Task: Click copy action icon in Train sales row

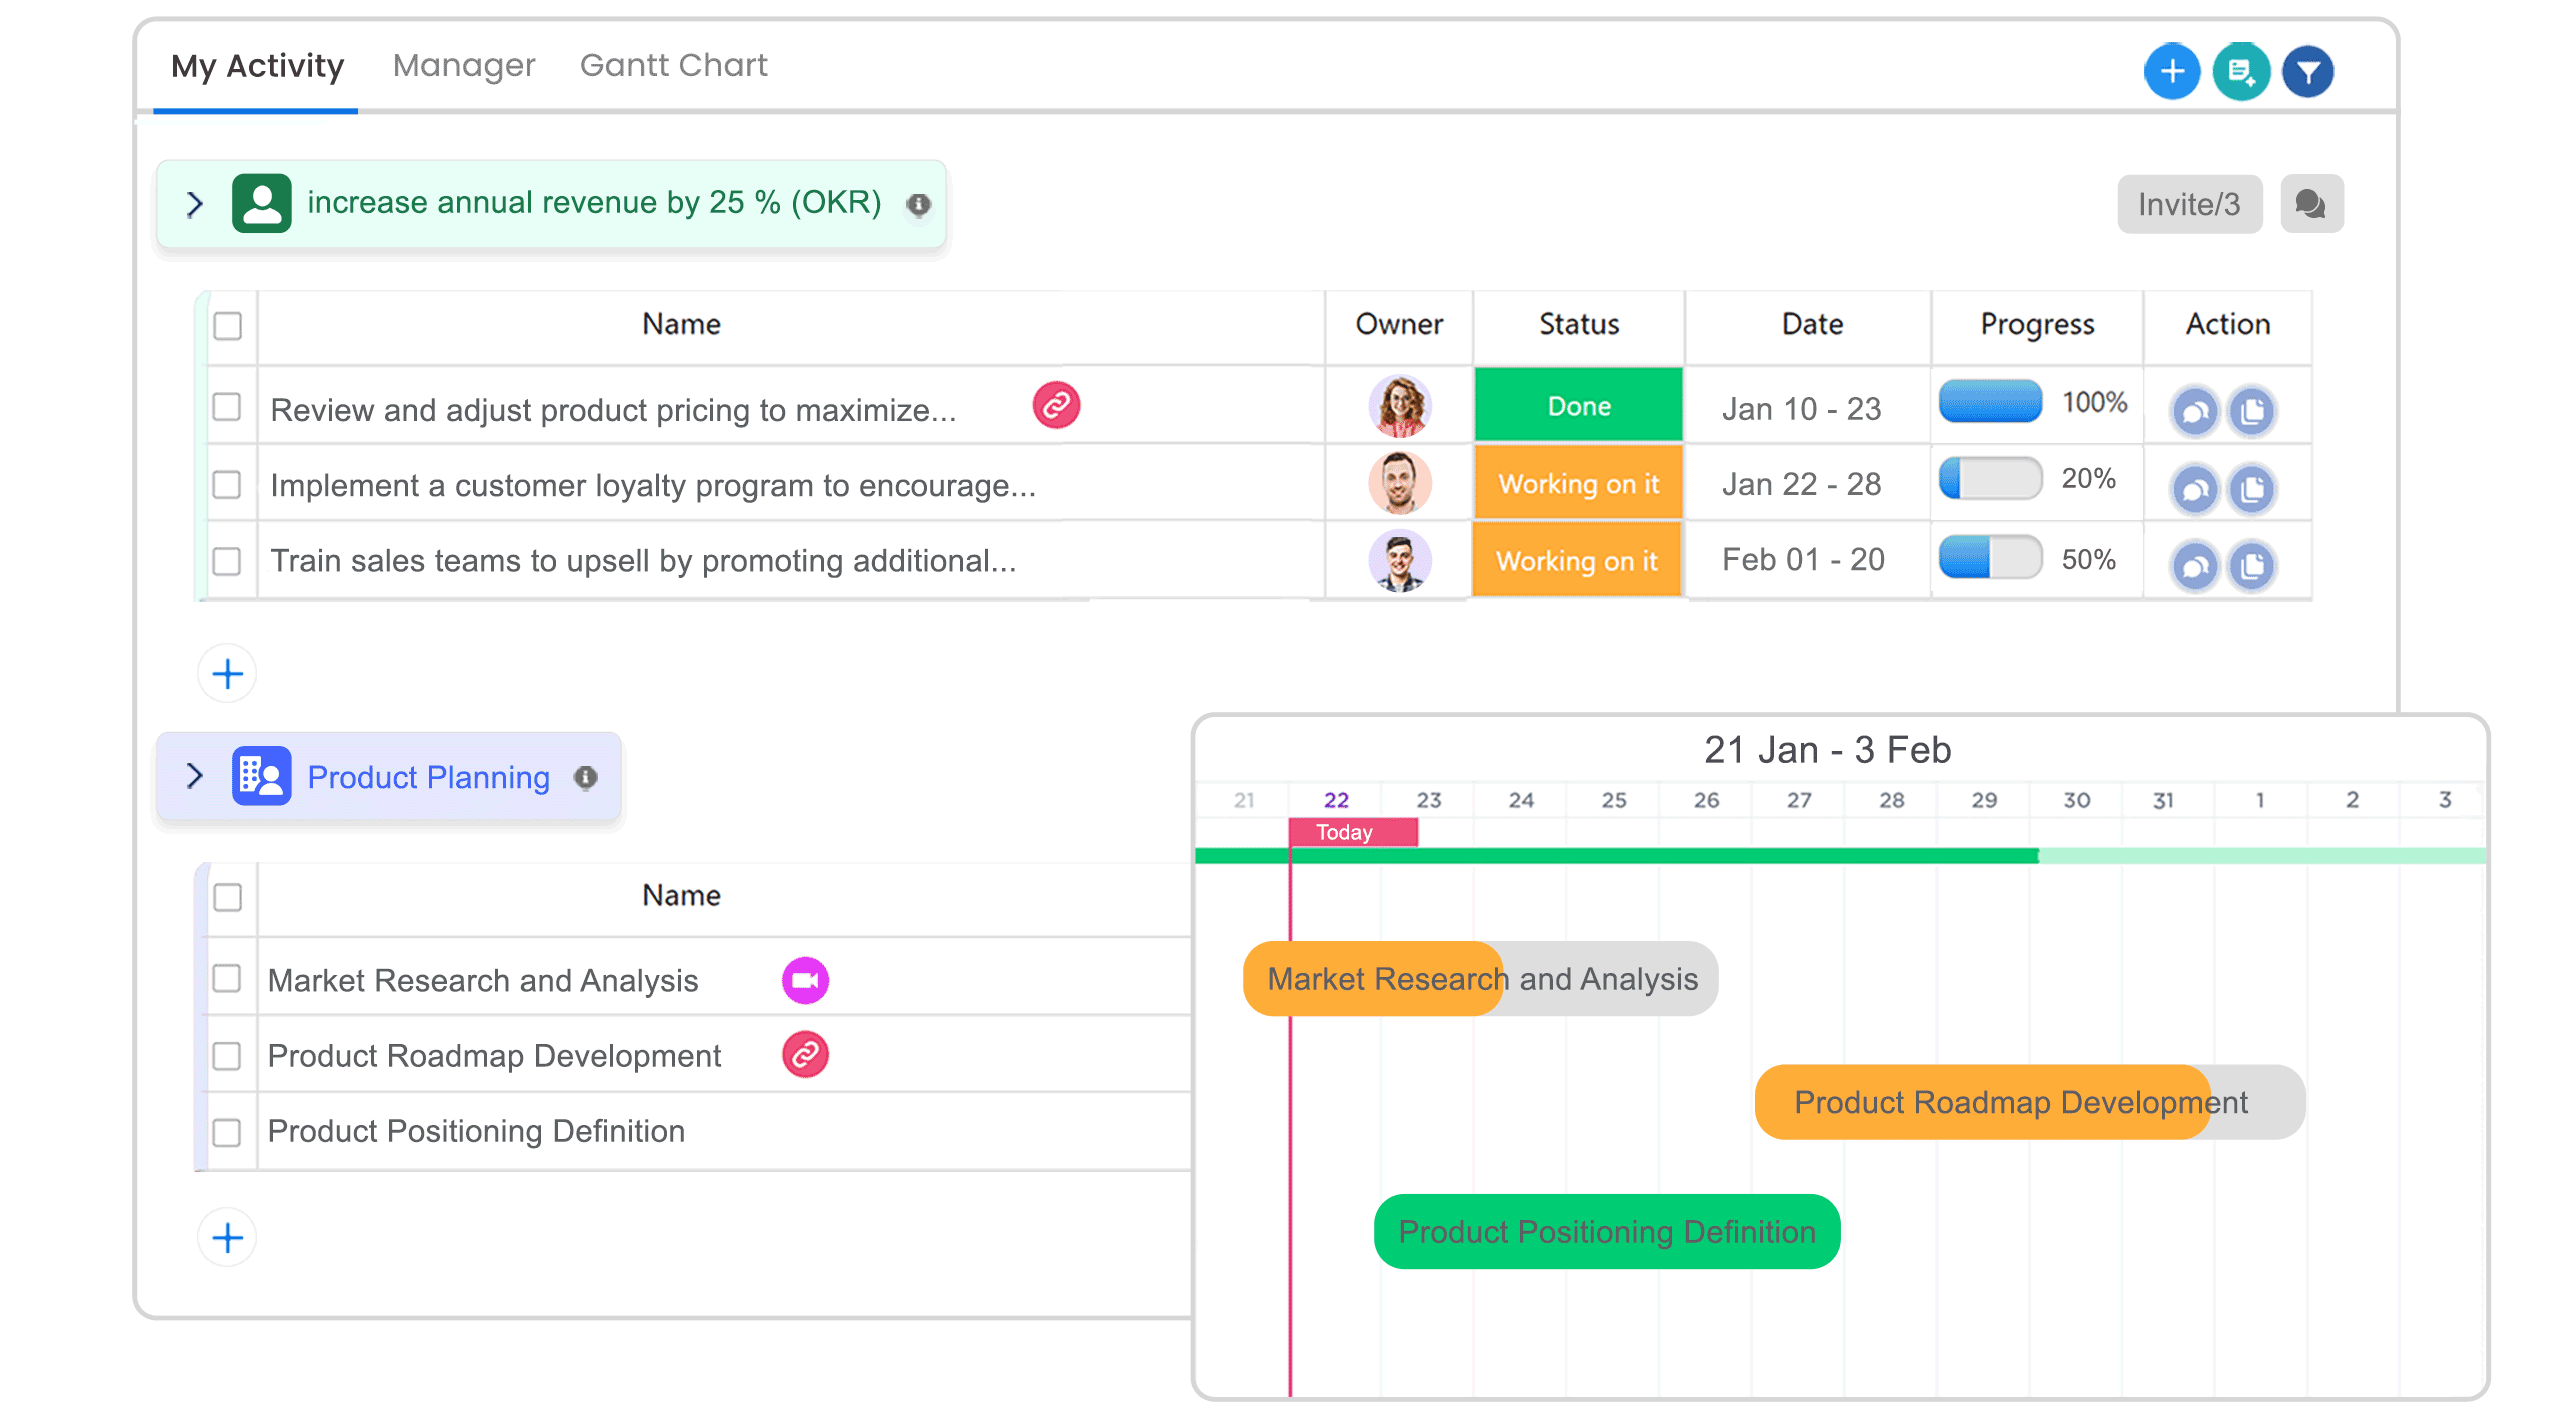Action: coord(2252,566)
